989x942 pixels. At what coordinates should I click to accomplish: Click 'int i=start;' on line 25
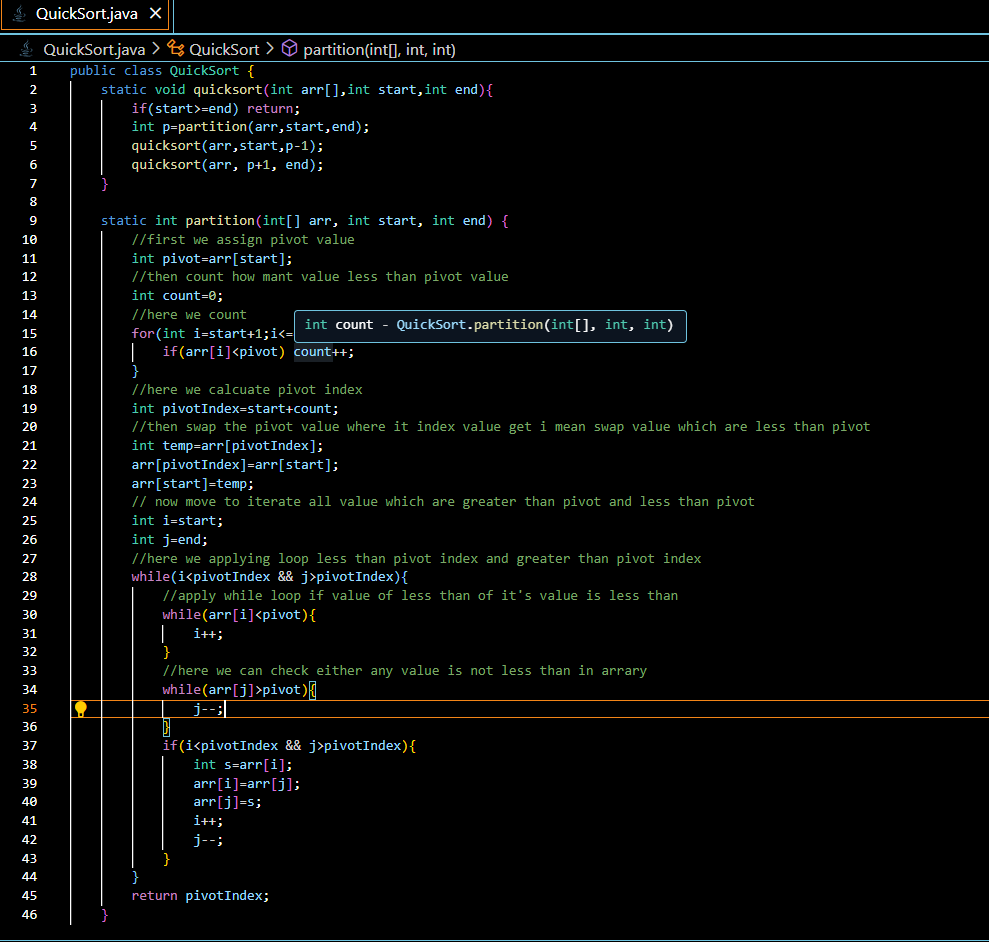[x=177, y=521]
